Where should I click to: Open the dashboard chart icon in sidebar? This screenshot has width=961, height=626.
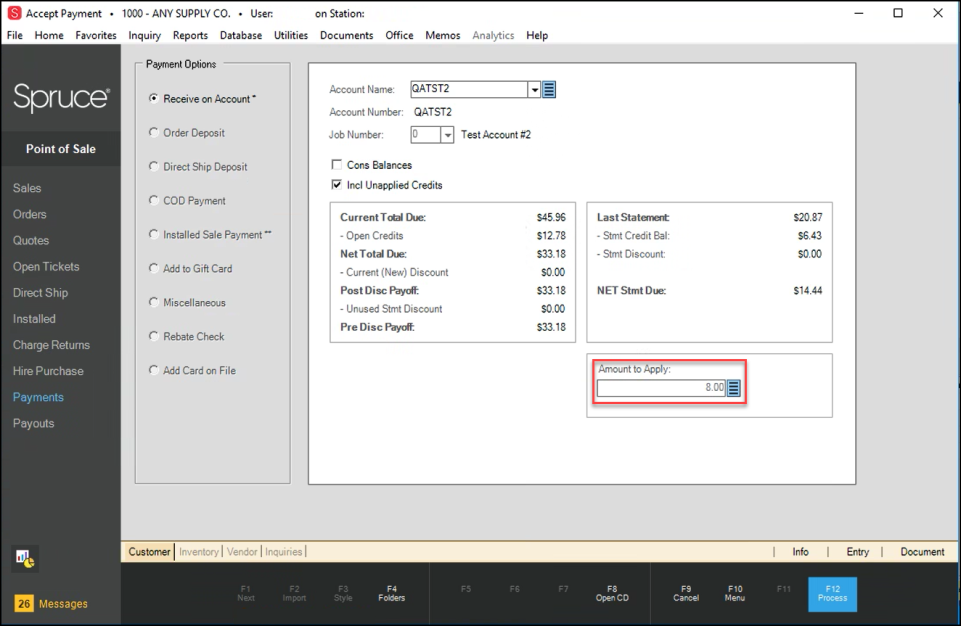coord(25,558)
